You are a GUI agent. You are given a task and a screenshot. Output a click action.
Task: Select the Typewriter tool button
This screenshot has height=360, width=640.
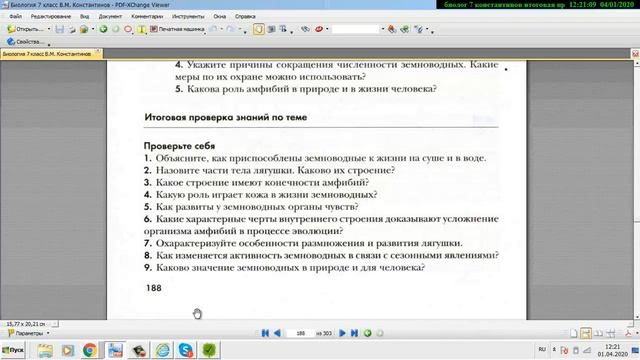pos(177,29)
